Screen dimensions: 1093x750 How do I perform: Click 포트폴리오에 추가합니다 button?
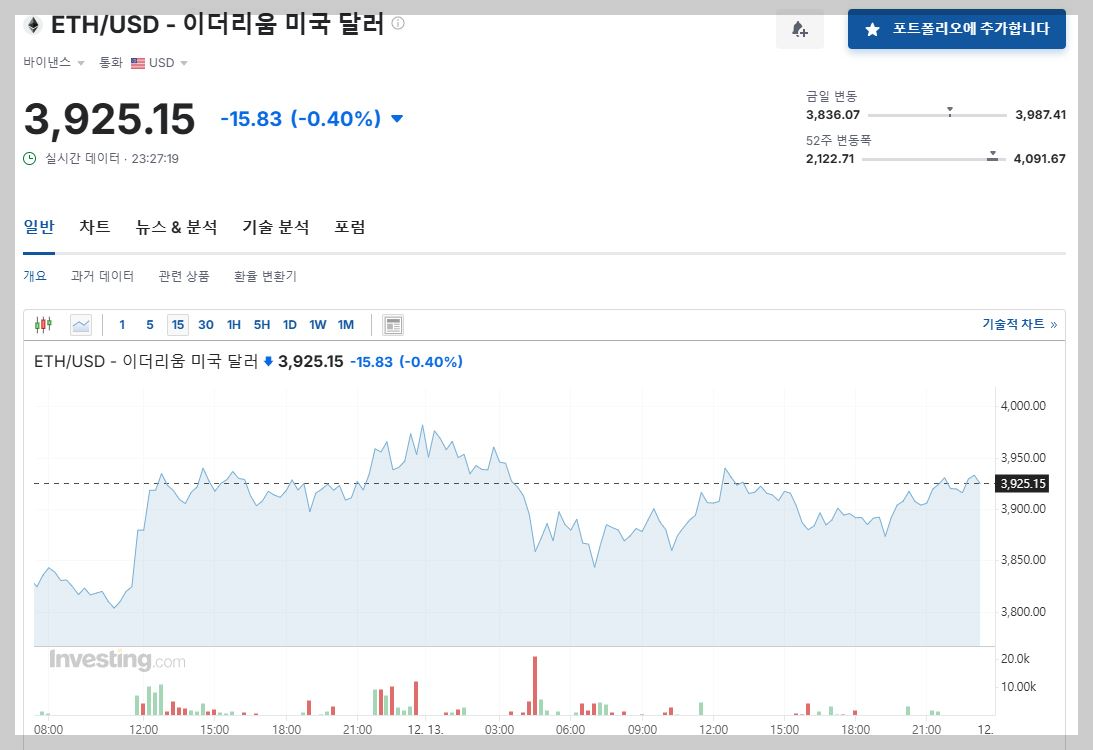[956, 29]
